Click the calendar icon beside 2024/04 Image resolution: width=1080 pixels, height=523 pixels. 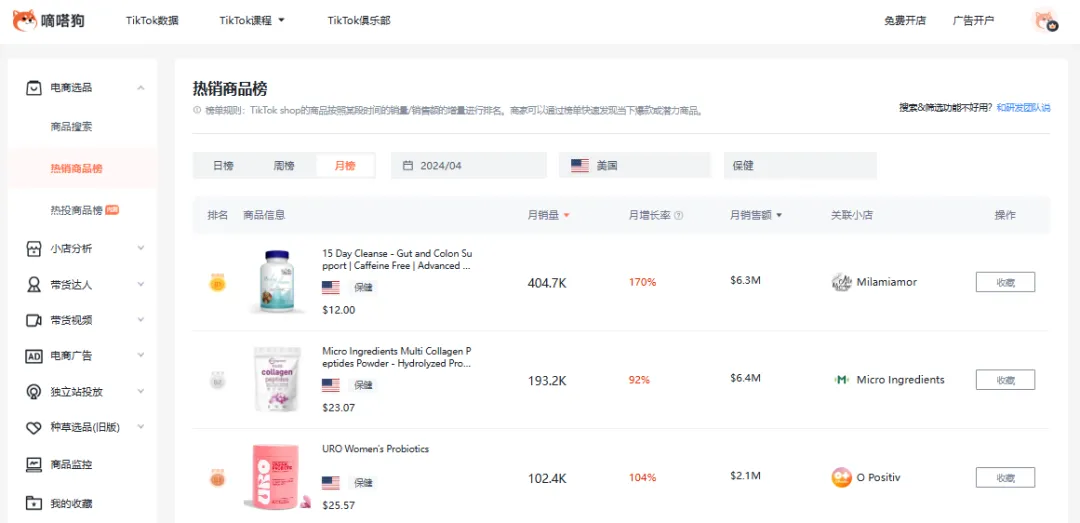(408, 165)
